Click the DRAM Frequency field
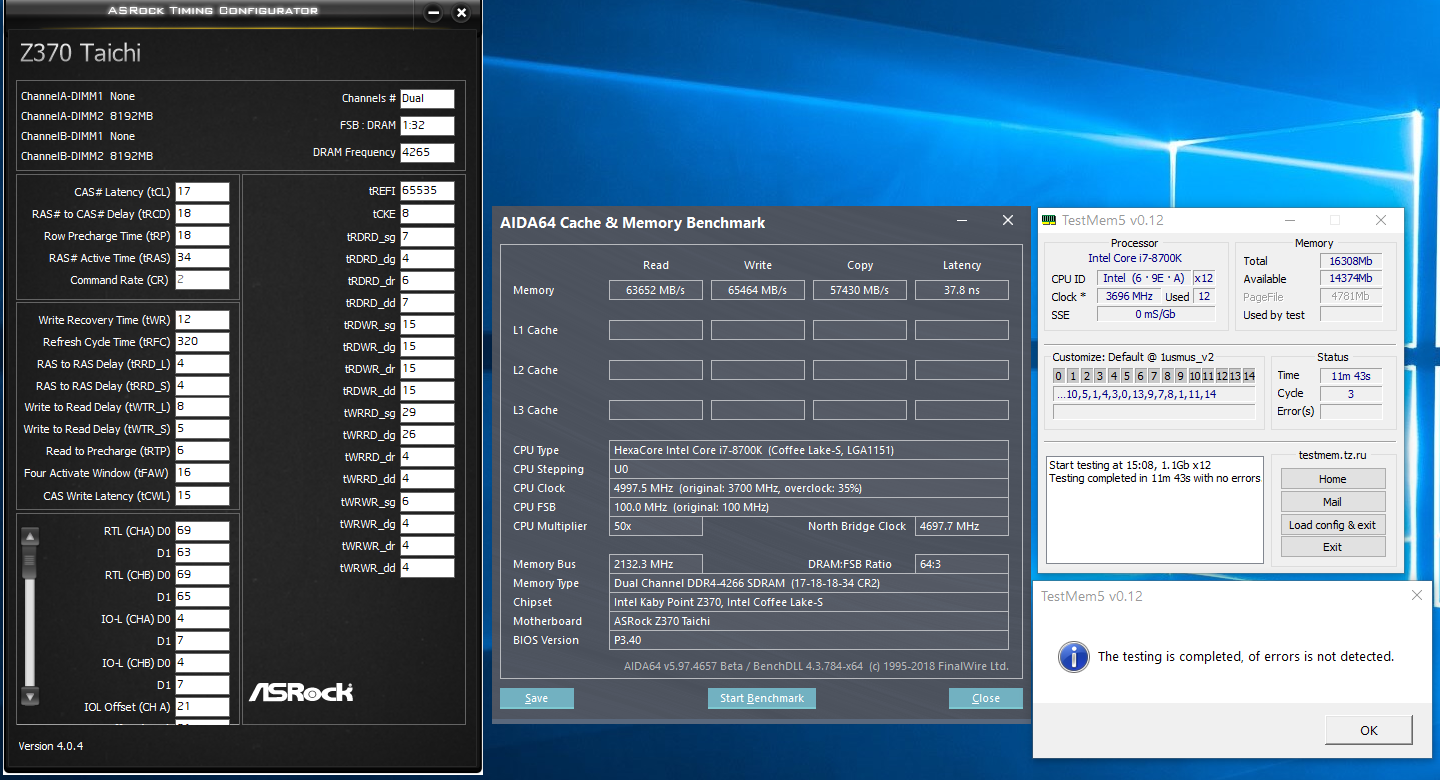This screenshot has height=780, width=1440. (427, 153)
